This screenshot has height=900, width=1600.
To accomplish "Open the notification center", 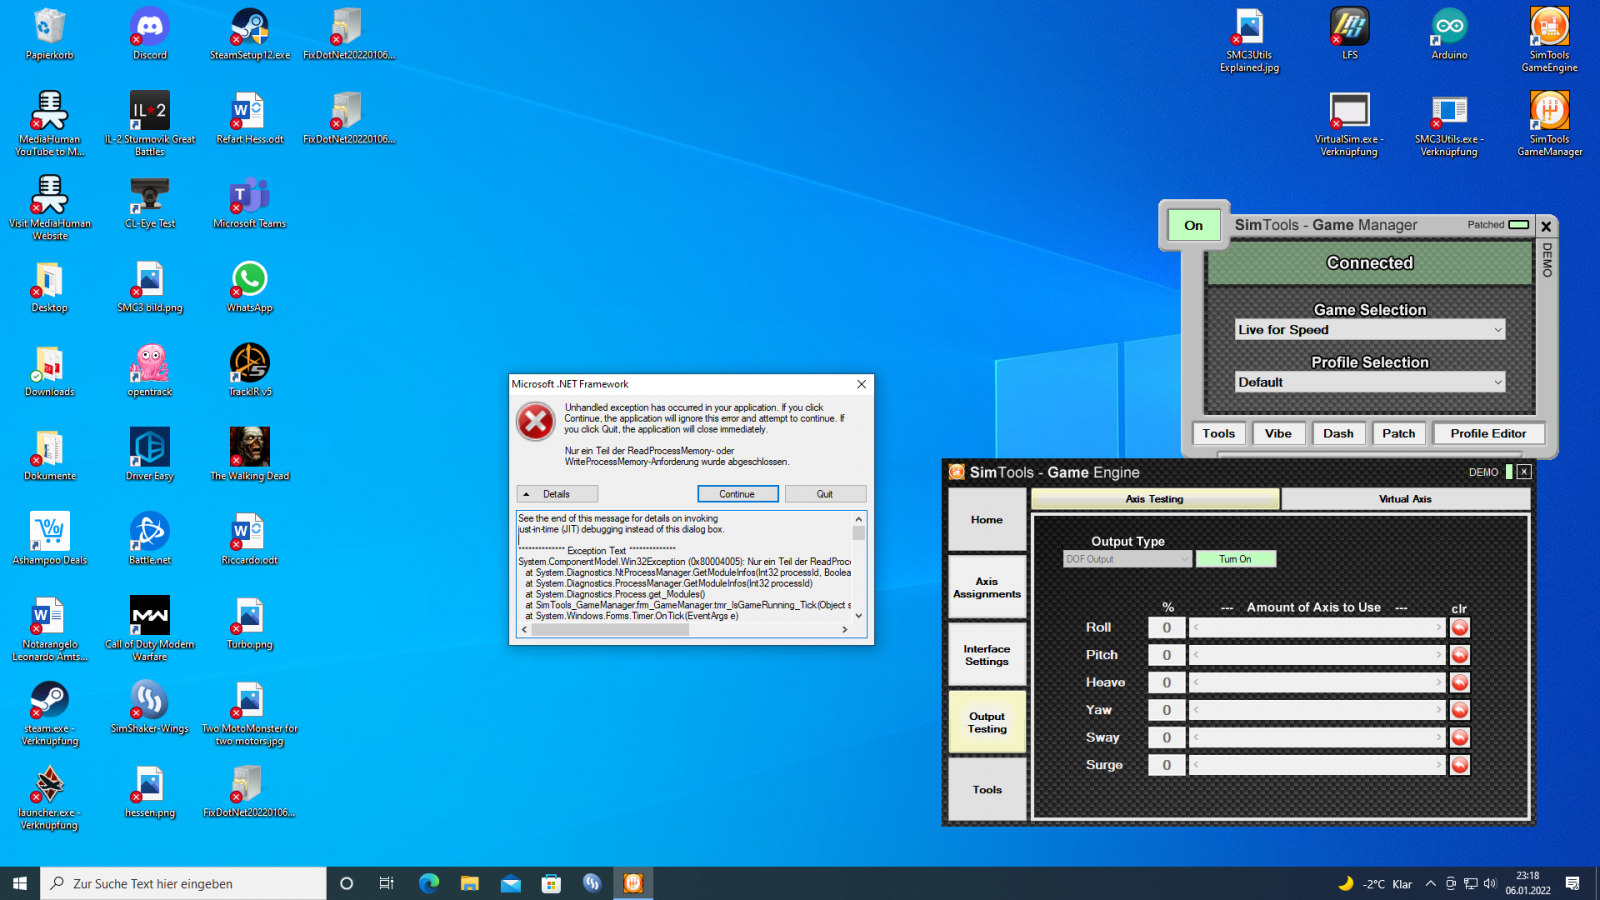I will point(1572,883).
